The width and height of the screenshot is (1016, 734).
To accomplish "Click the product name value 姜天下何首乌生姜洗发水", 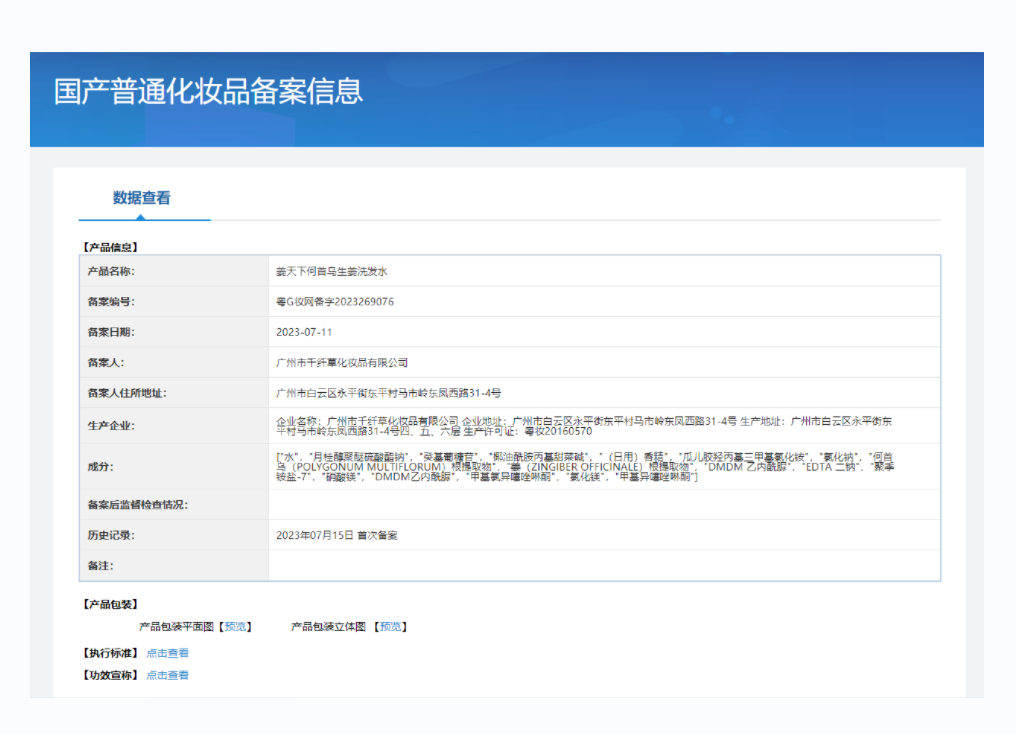I will pos(338,271).
